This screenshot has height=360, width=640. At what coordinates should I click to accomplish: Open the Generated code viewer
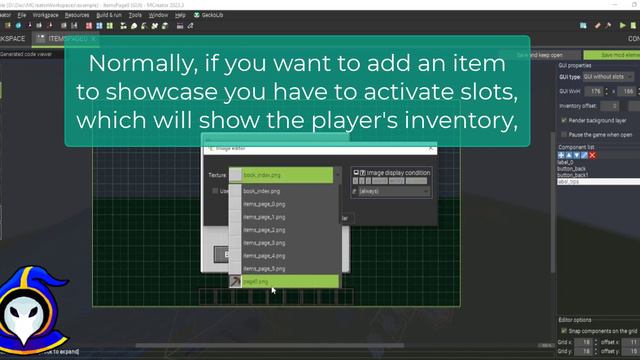(x=26, y=54)
